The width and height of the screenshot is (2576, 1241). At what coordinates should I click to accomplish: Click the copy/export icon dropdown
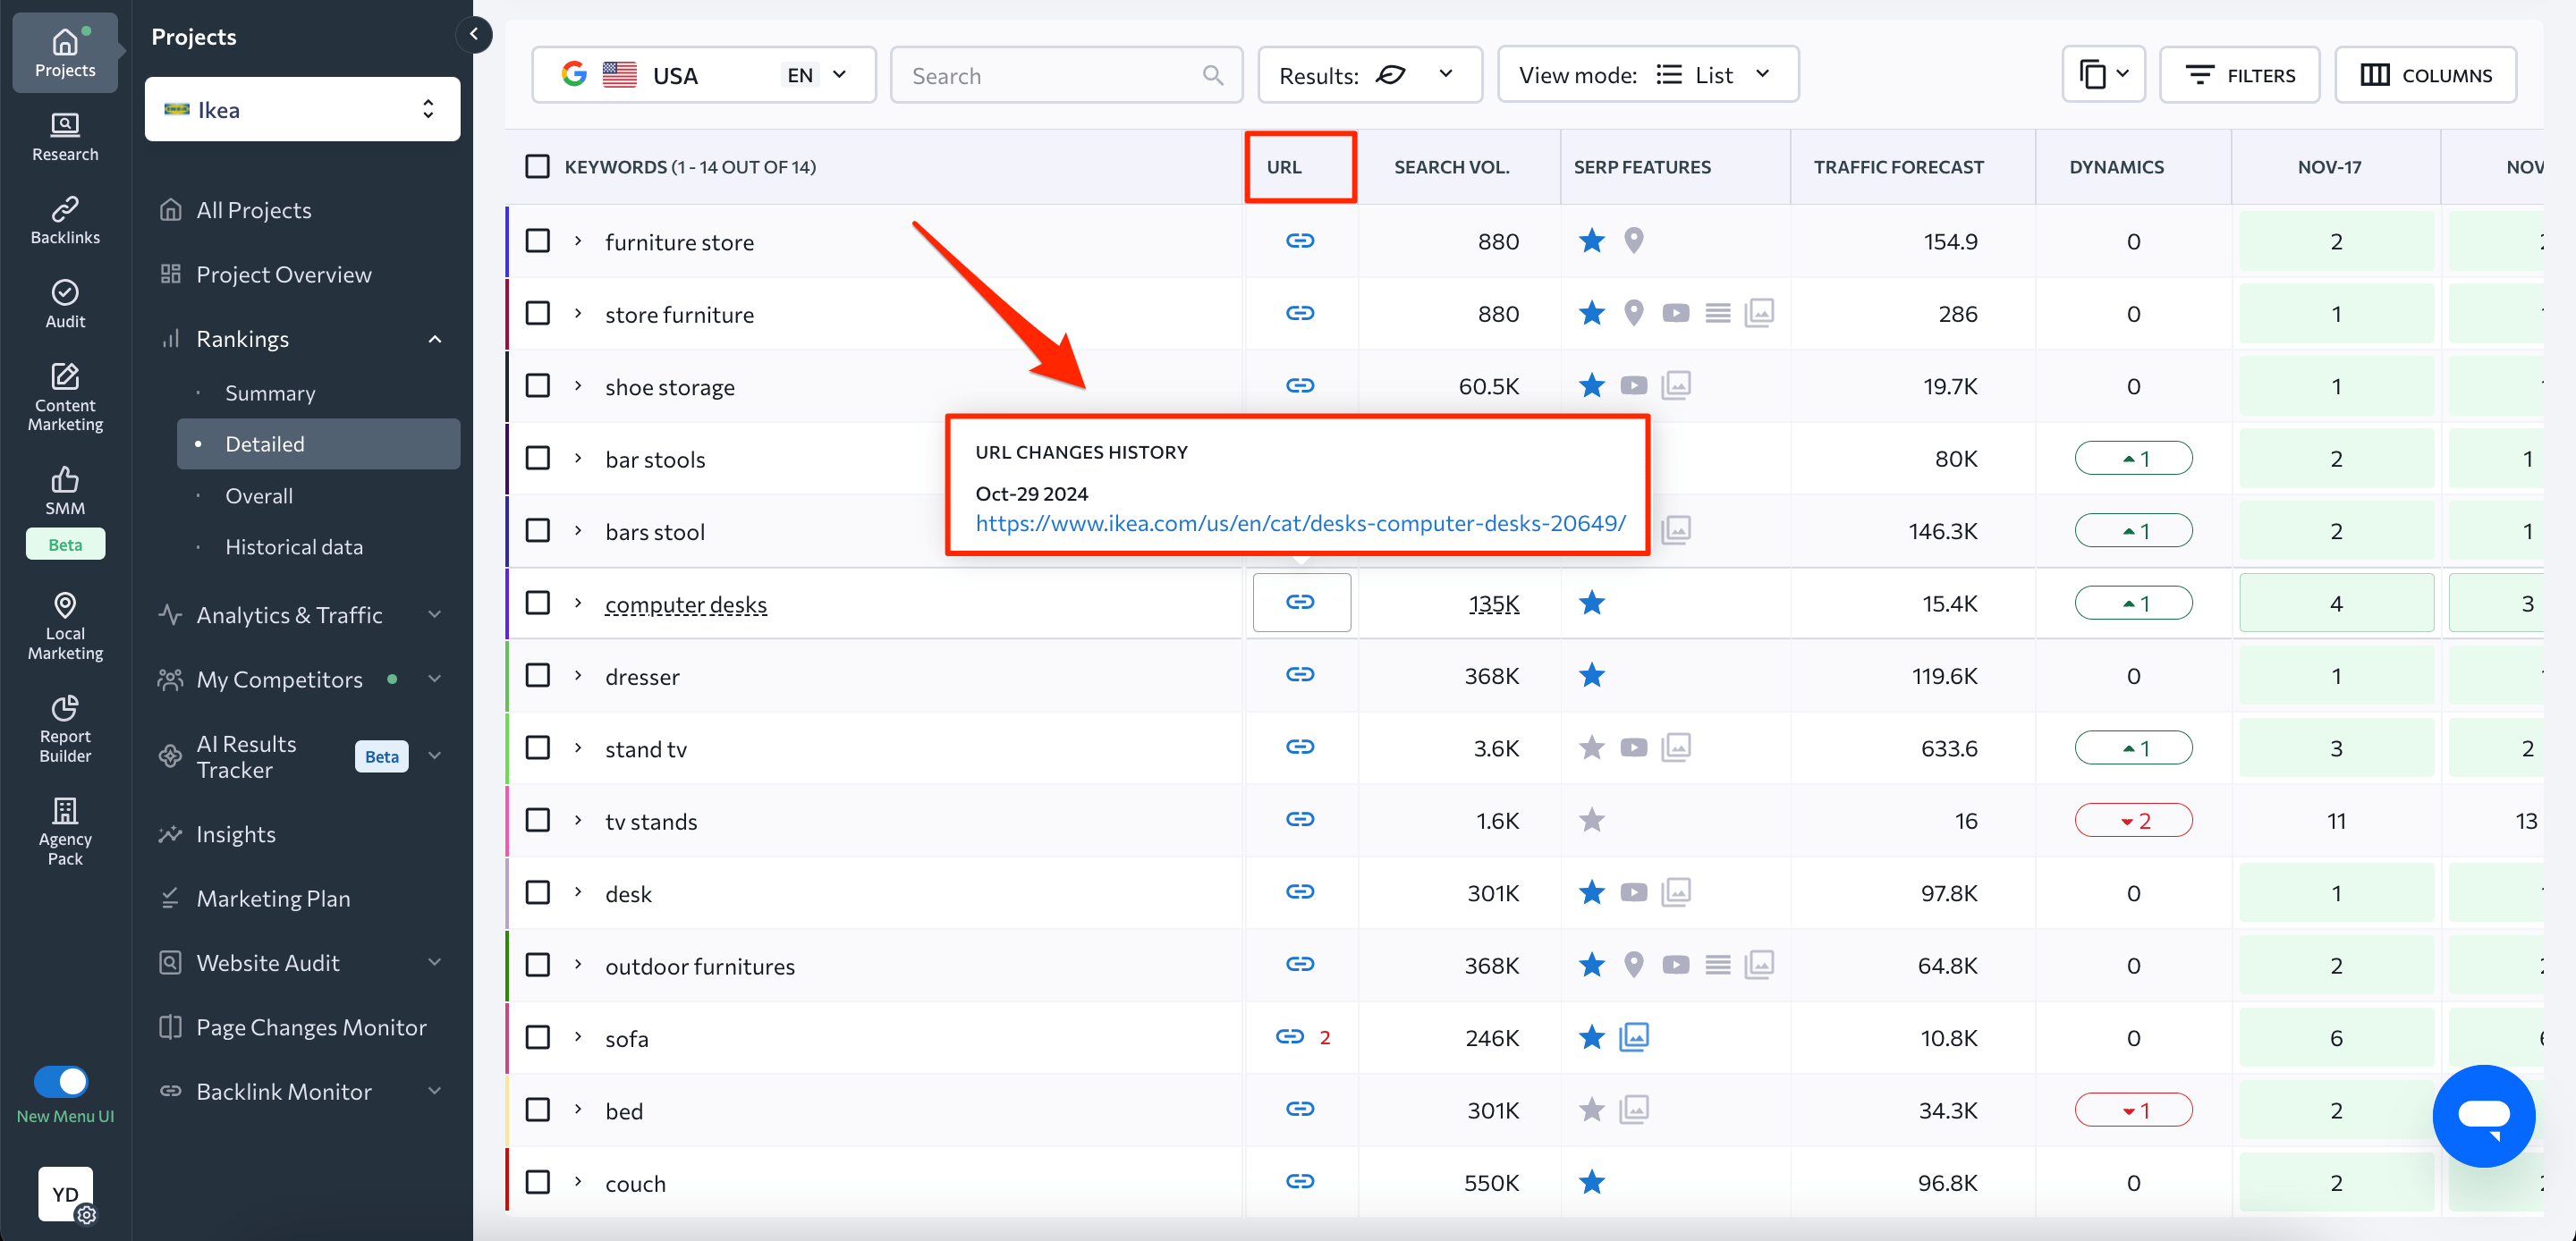(x=2102, y=74)
